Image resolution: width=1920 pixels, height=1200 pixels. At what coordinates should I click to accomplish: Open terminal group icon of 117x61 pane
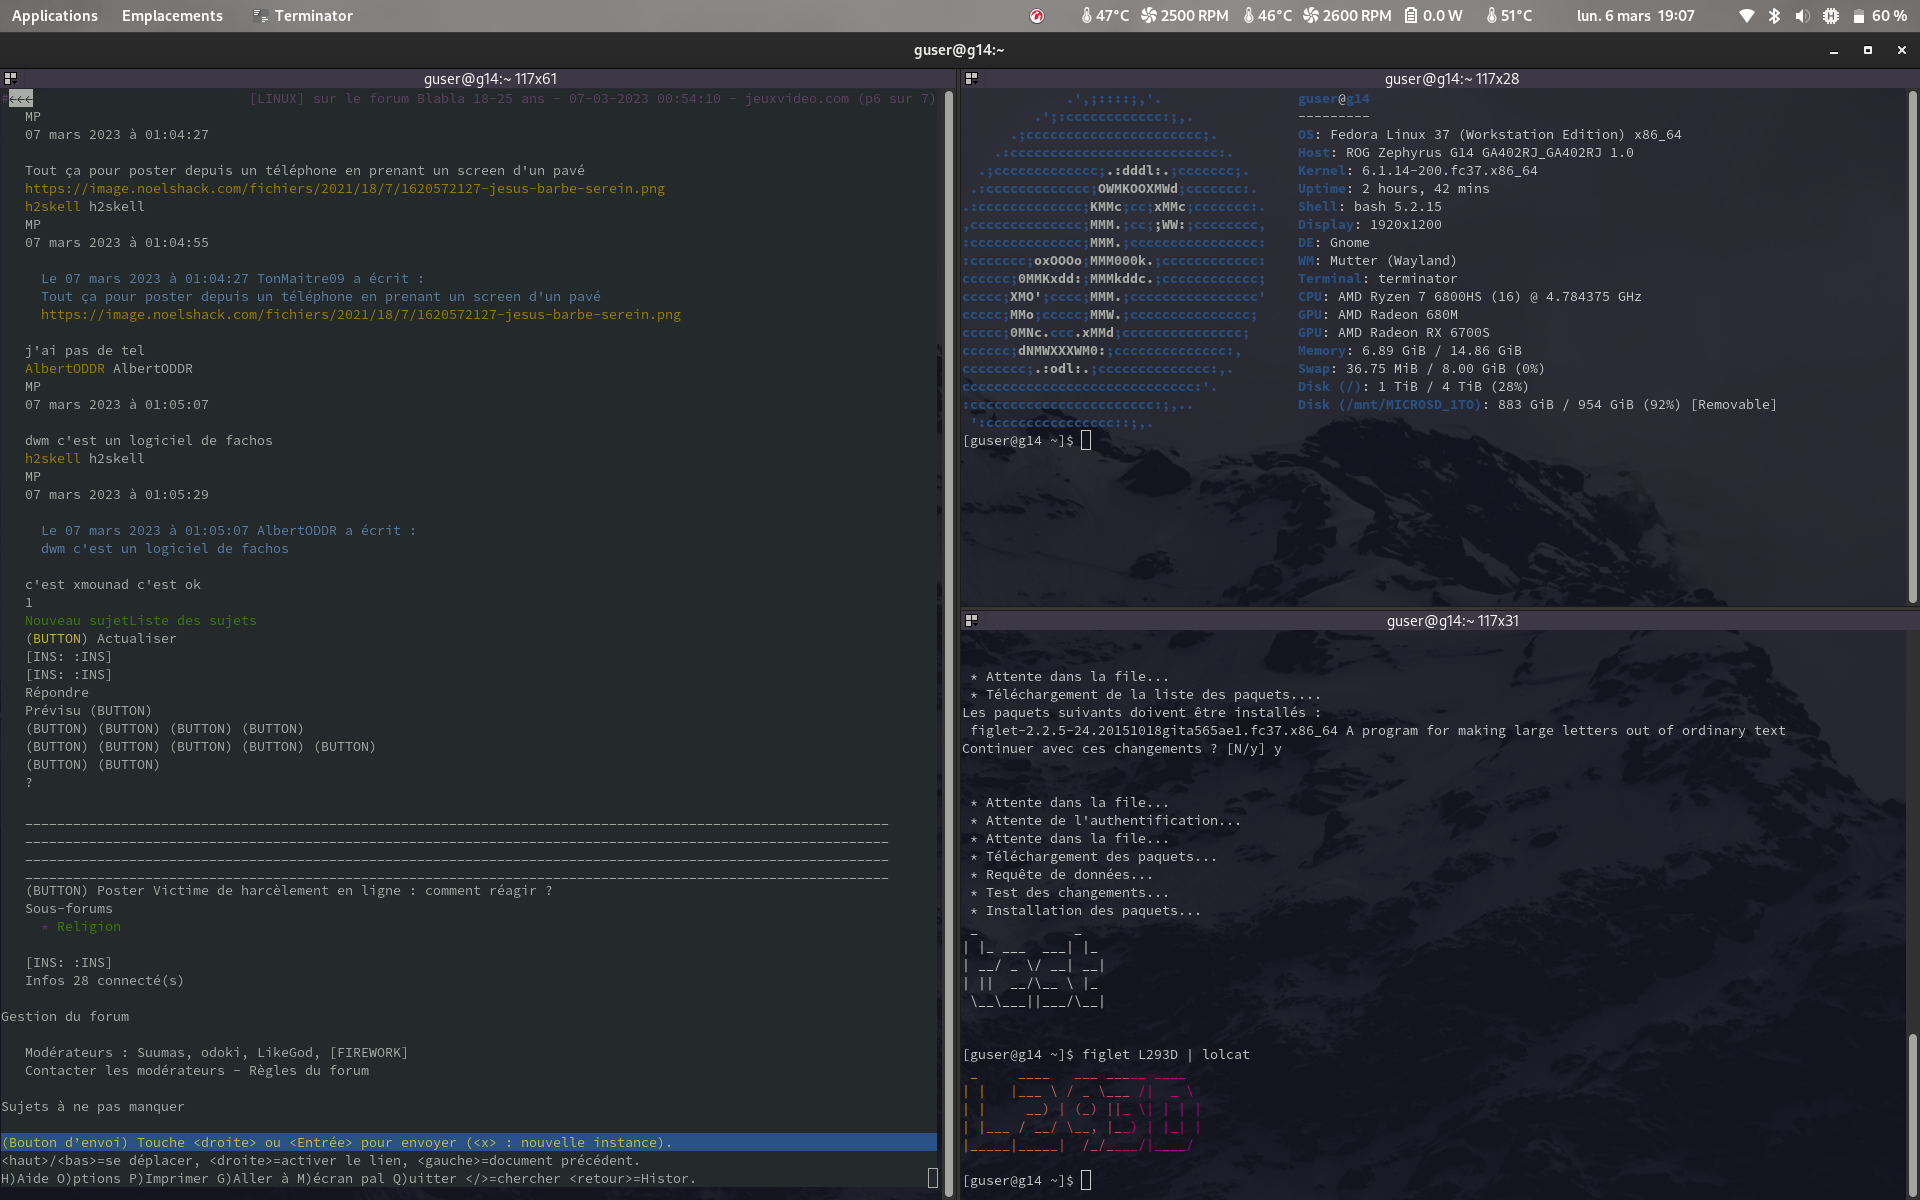click(10, 78)
